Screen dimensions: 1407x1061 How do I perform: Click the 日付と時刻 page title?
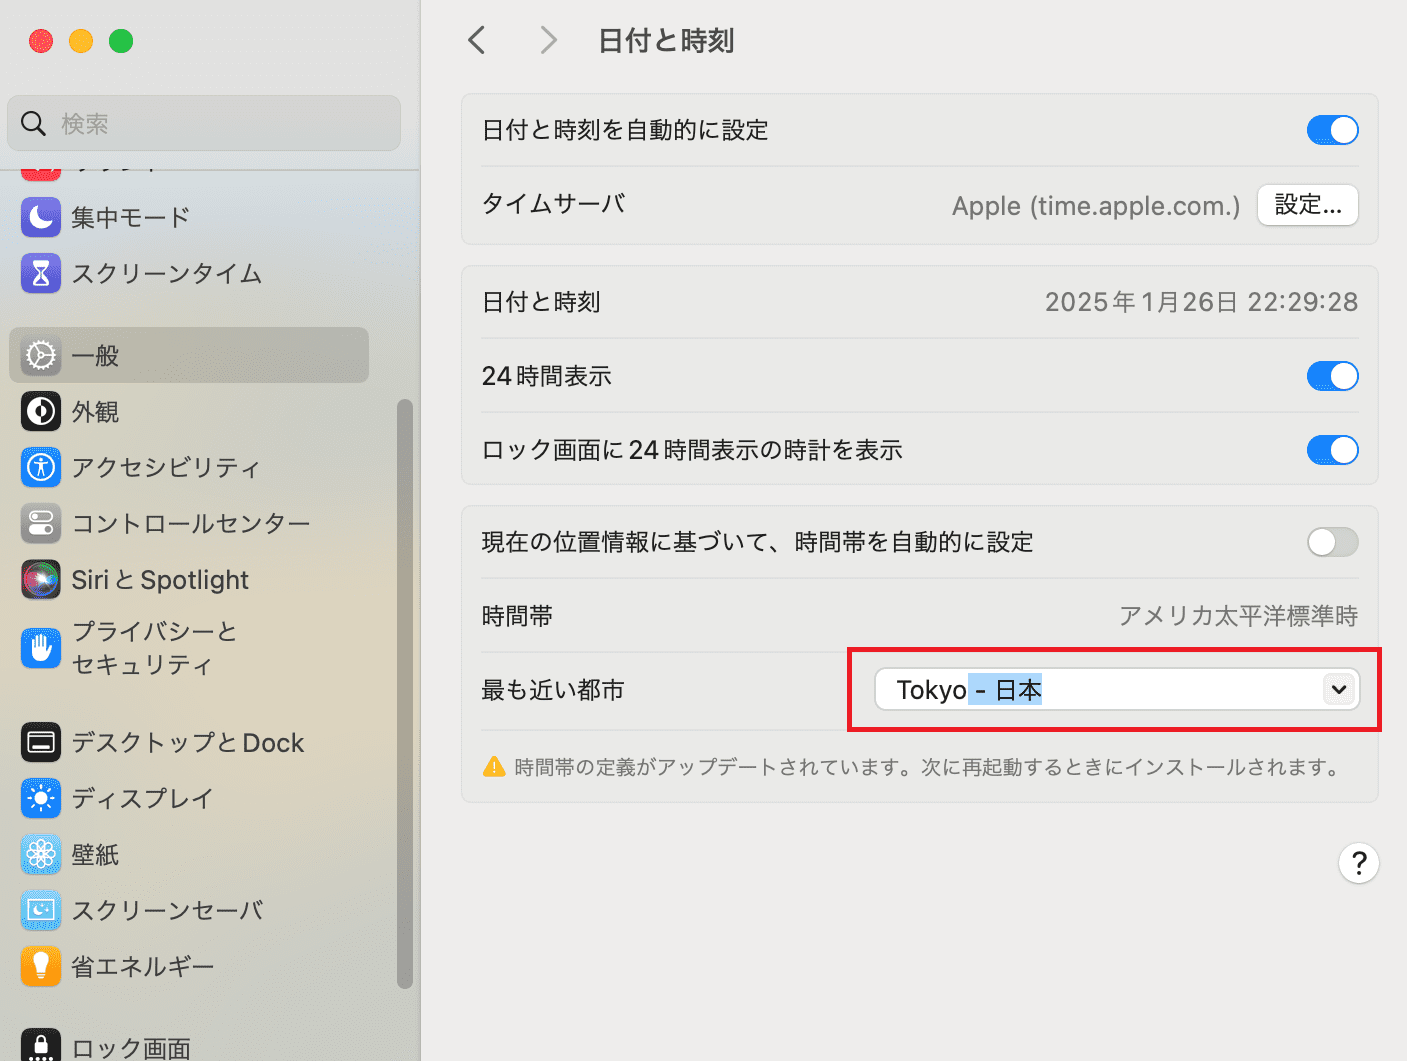(x=666, y=41)
